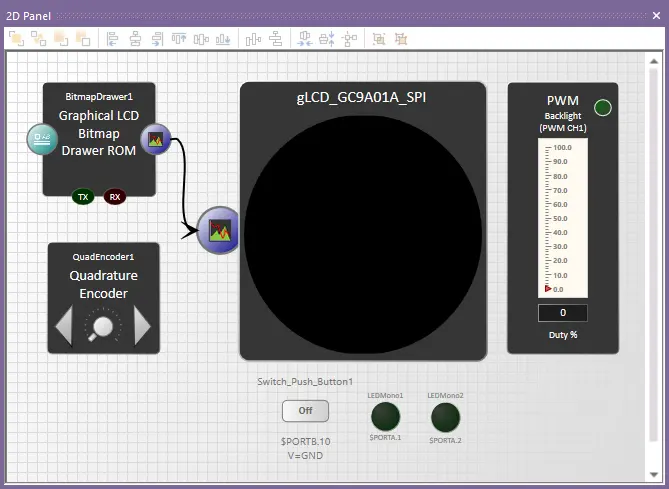Click the BitmapDrawer1 image output node
Viewport: 669px width, 489px height.
(155, 139)
